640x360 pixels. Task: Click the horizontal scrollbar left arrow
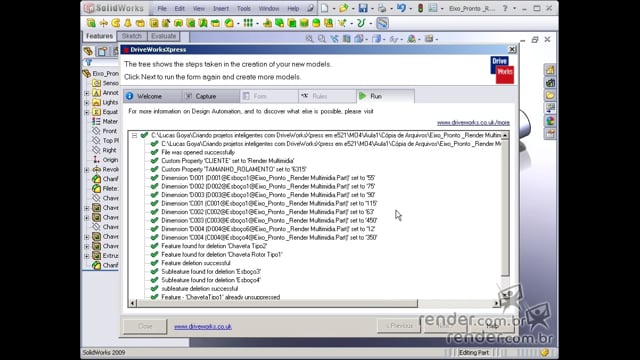tap(132, 303)
